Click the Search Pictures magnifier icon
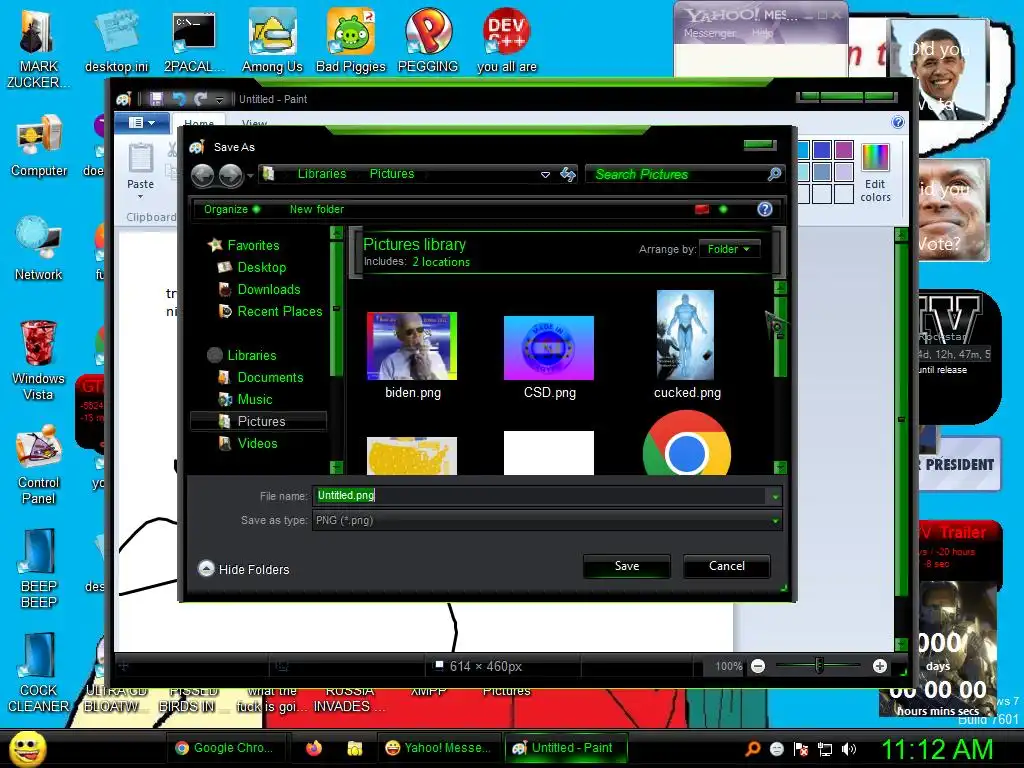The height and width of the screenshot is (768, 1024). 774,174
